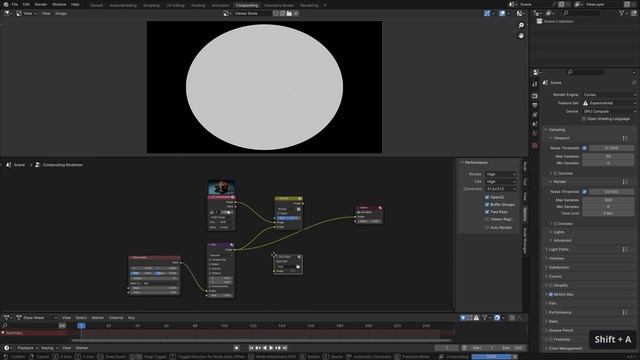Expand the Curves panel

tap(555, 276)
